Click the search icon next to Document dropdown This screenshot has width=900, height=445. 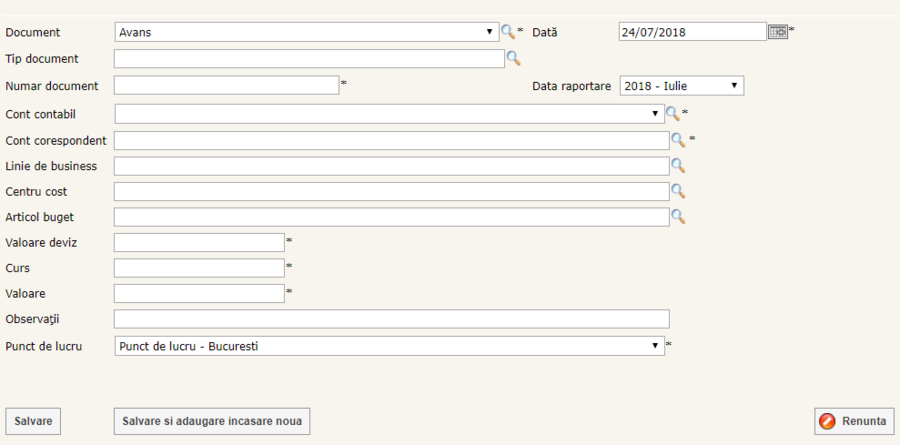[508, 32]
